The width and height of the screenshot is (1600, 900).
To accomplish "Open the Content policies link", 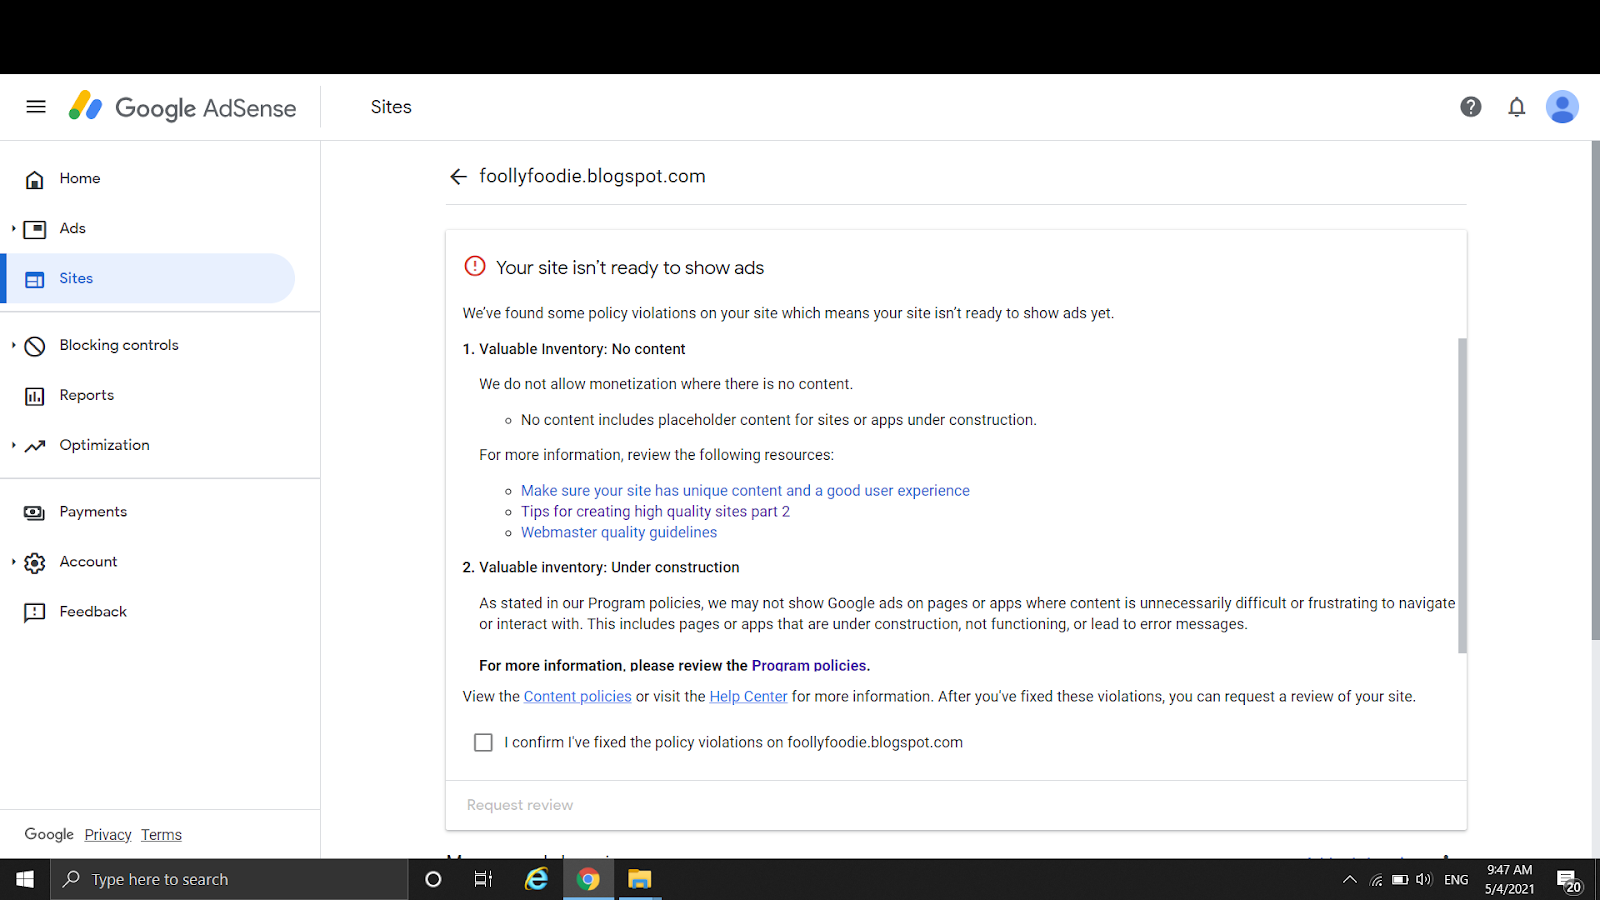I will (577, 697).
